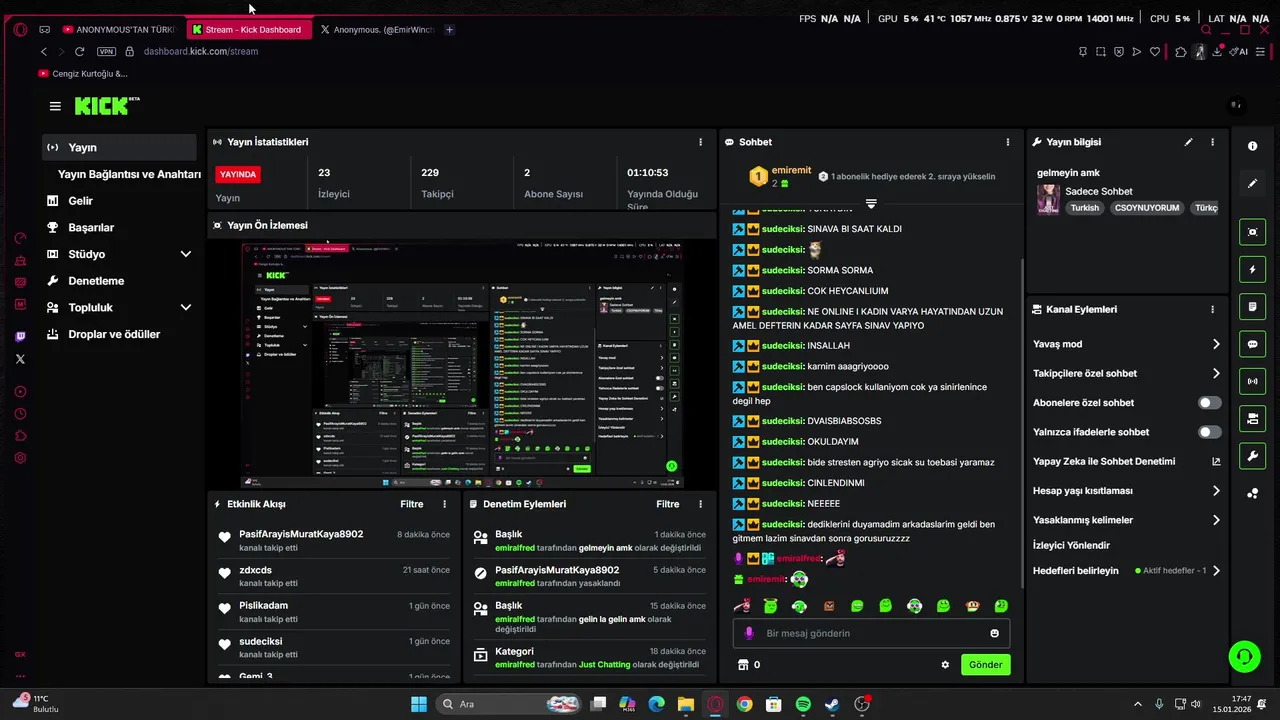Click the dashboard.kick.com/stream address bar
The height and width of the screenshot is (720, 1280).
click(200, 52)
